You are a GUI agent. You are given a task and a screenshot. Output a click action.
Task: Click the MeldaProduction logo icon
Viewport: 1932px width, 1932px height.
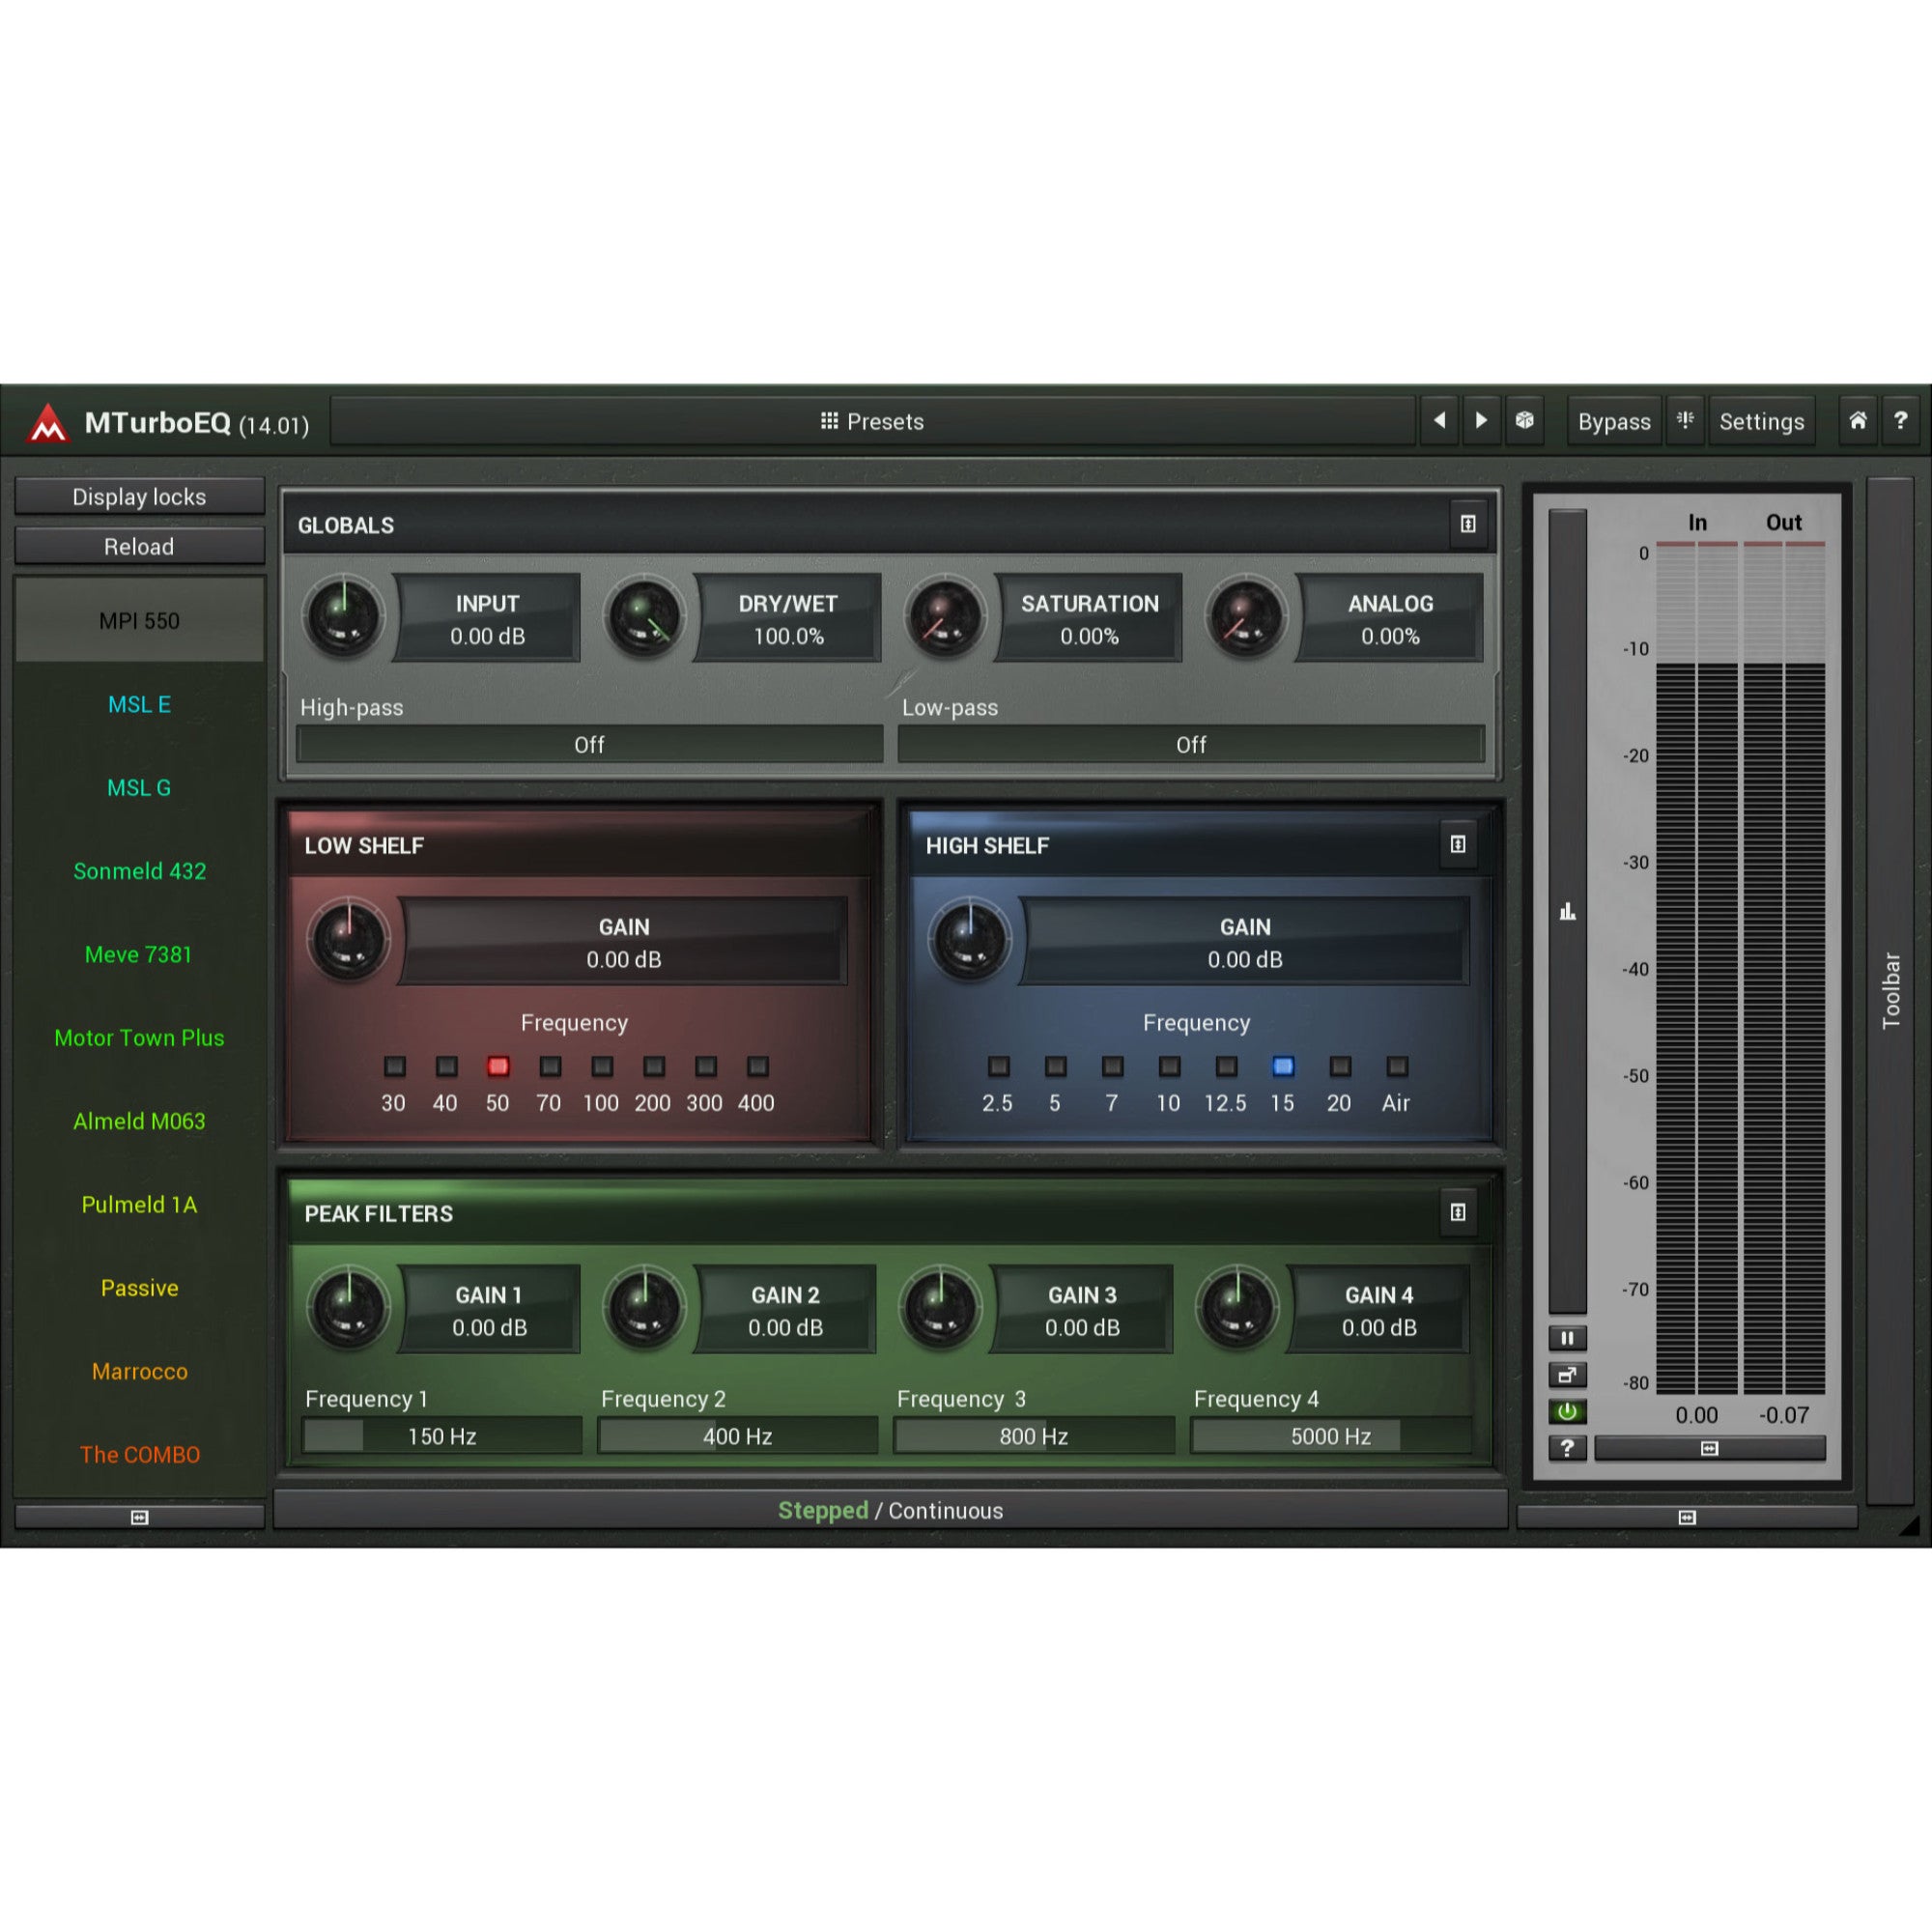48,423
